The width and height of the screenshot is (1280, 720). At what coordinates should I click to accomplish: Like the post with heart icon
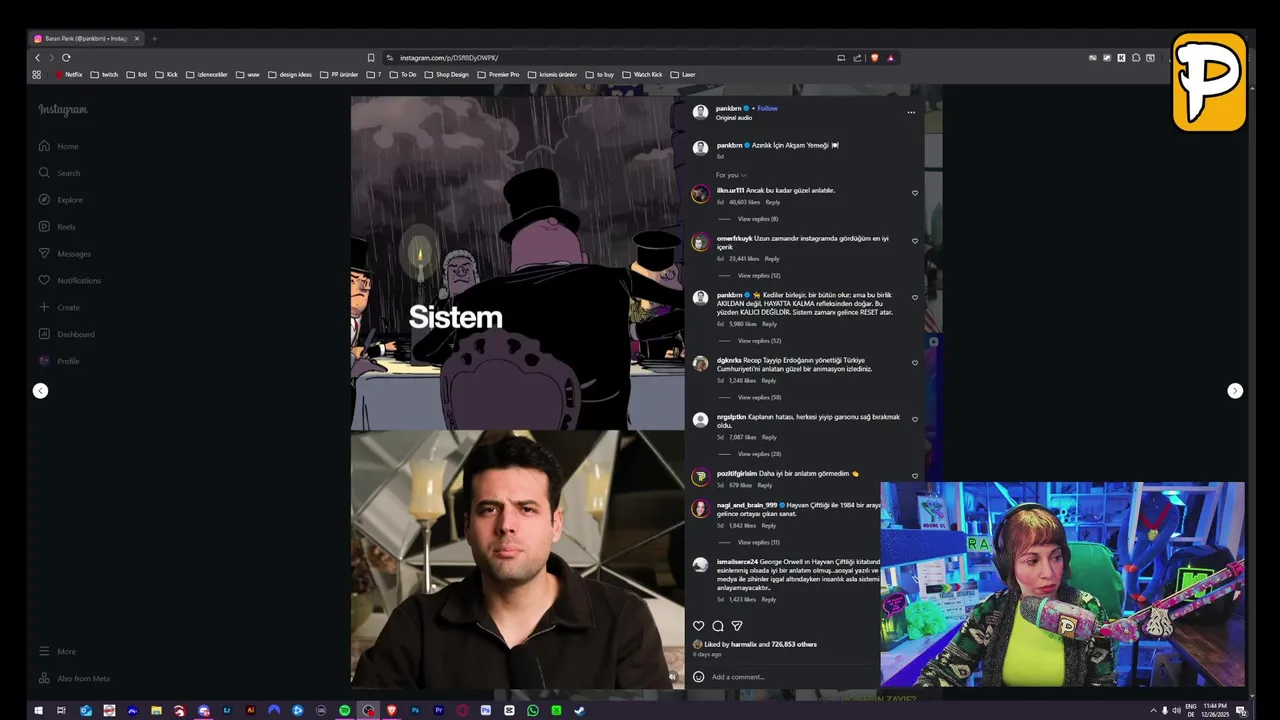pos(698,626)
